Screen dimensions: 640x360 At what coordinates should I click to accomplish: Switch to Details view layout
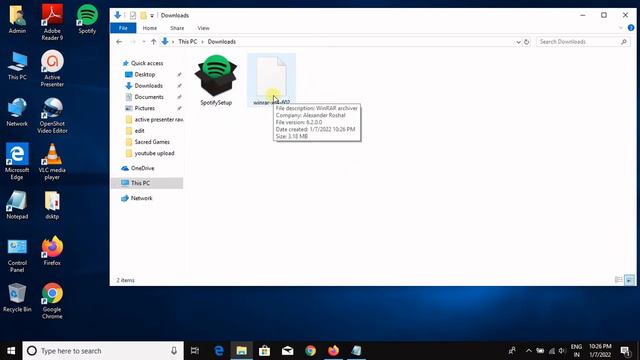pyautogui.click(x=619, y=280)
